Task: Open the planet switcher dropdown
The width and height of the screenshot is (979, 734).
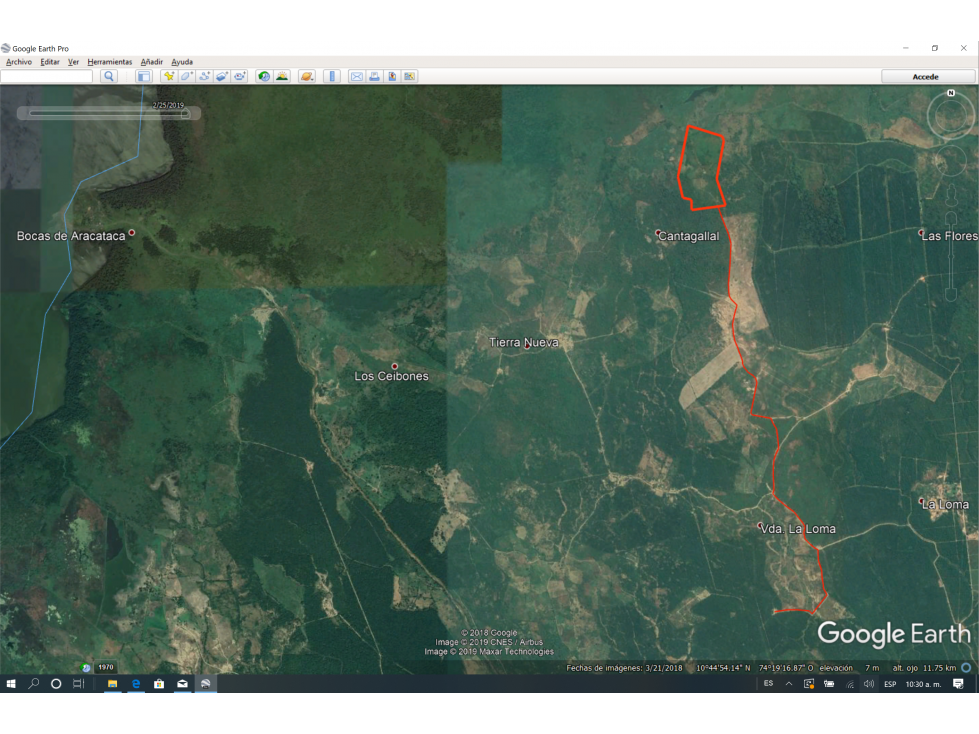Action: (x=307, y=76)
